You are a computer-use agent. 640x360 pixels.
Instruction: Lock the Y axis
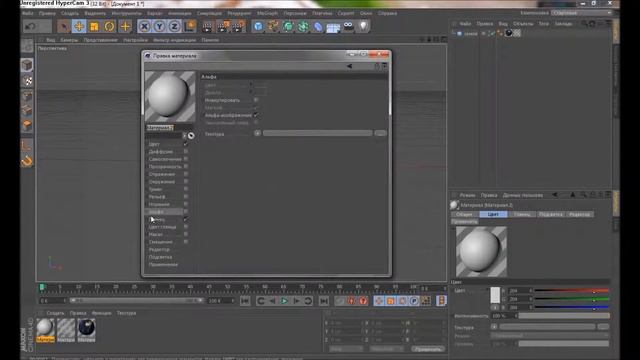[159, 27]
